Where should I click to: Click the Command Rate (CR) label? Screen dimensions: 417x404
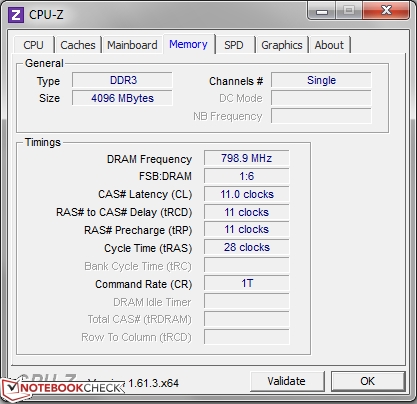click(144, 284)
